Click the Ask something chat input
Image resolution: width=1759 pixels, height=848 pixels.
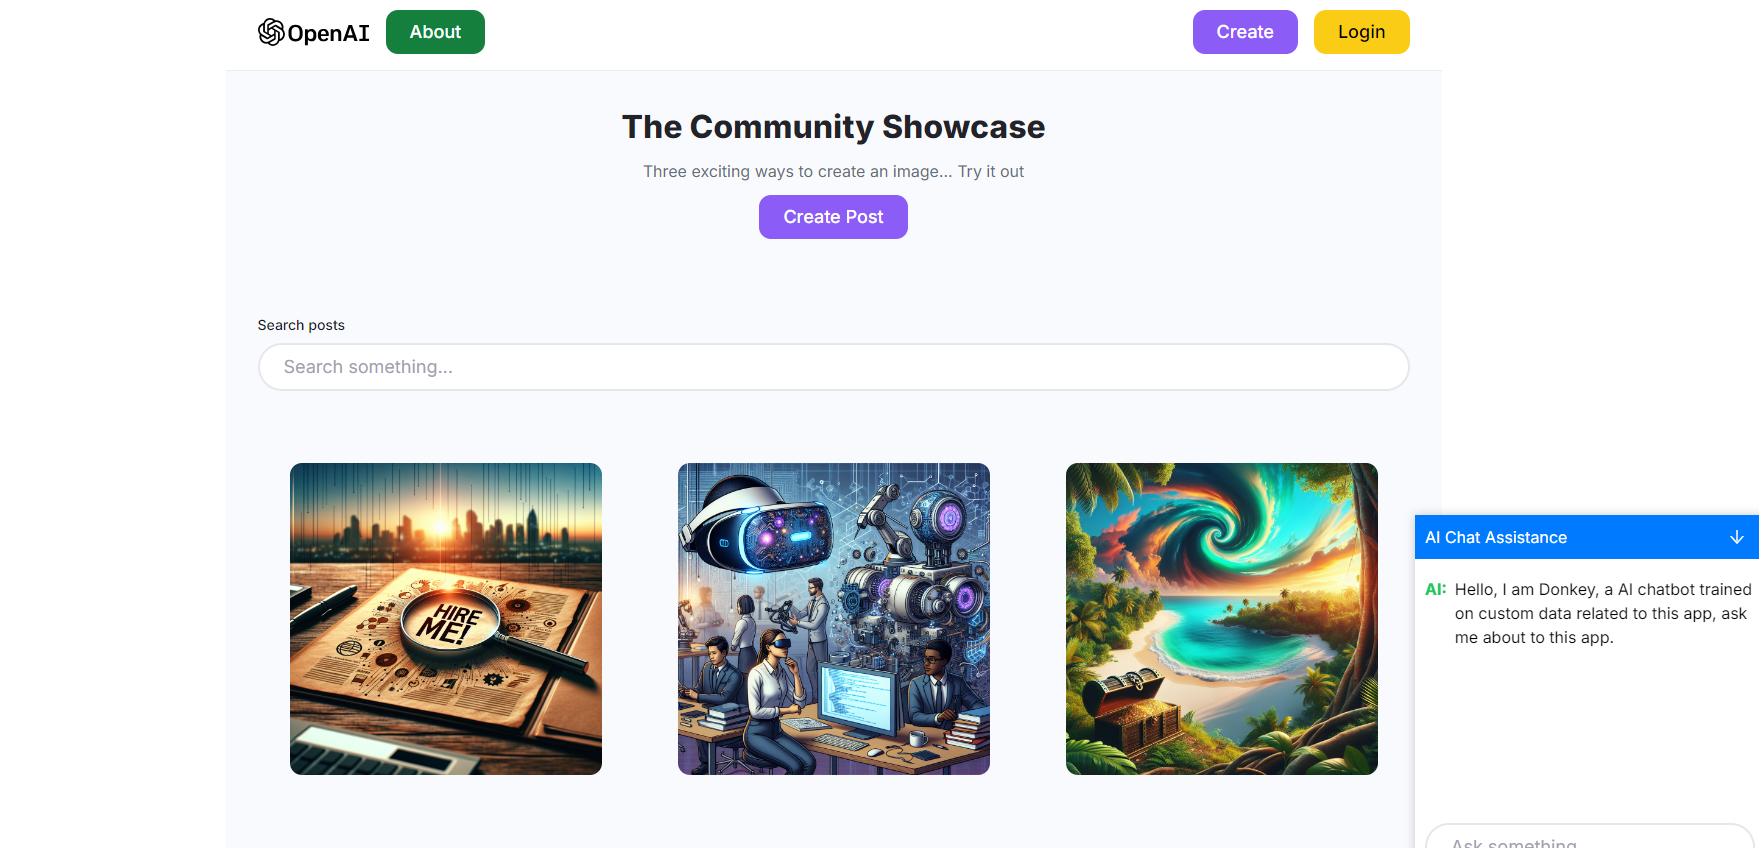tap(1589, 837)
